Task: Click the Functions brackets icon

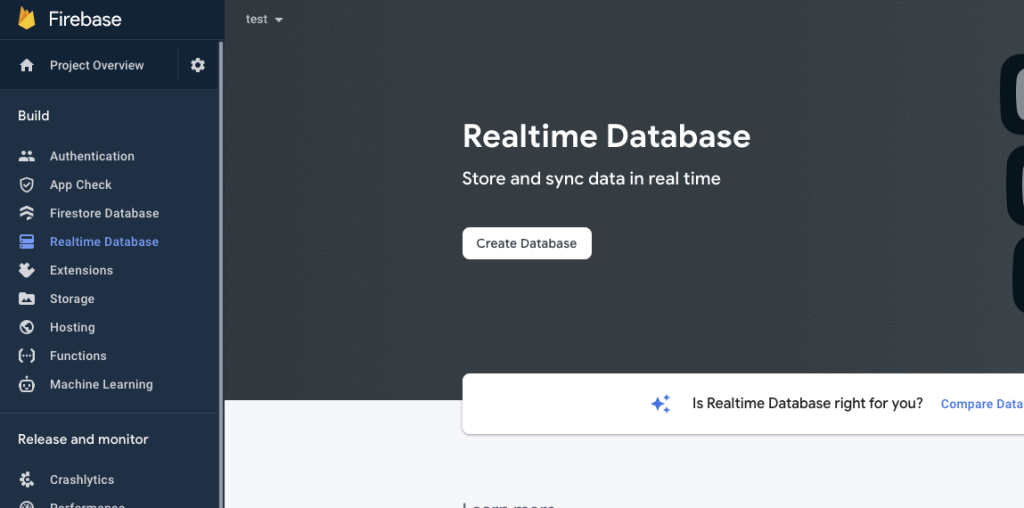Action: click(27, 356)
